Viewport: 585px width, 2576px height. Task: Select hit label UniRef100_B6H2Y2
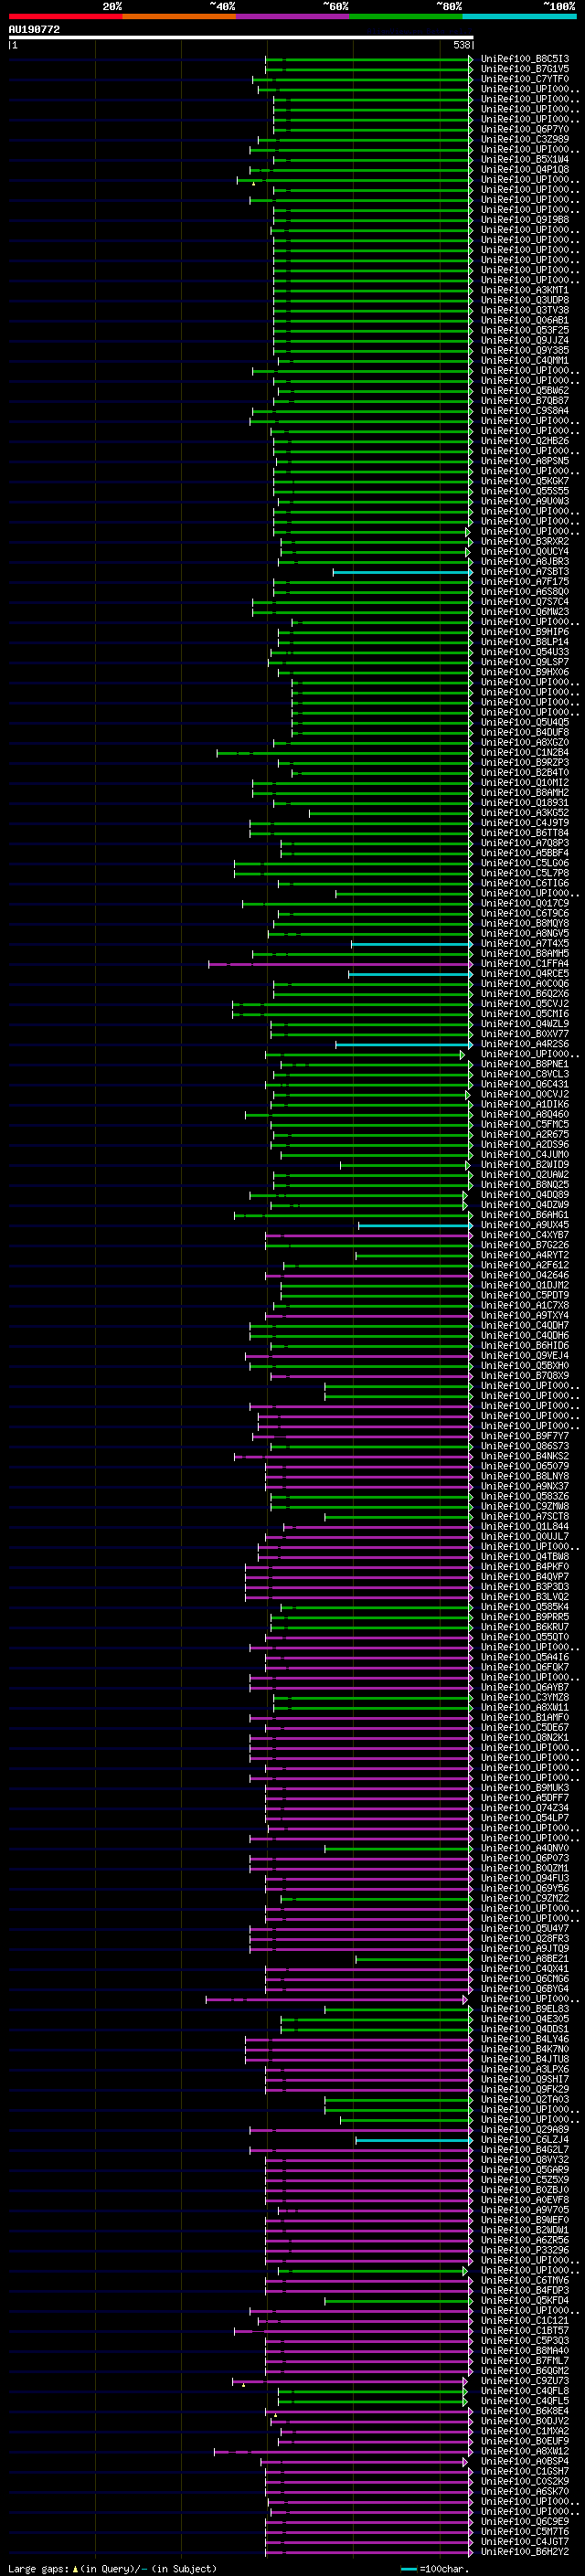[x=525, y=2551]
